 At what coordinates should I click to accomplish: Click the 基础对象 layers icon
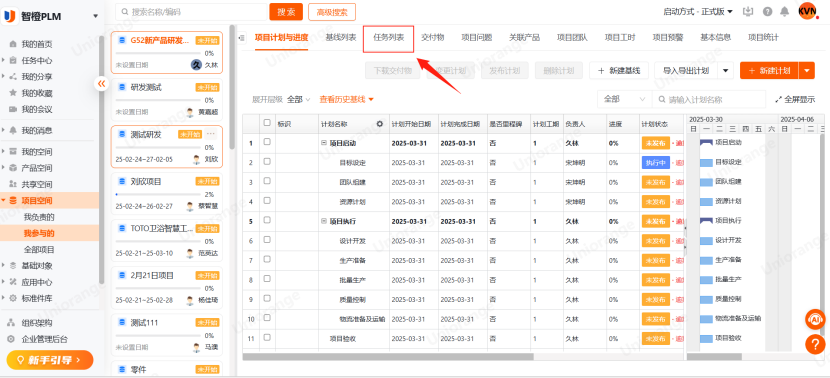[13, 266]
